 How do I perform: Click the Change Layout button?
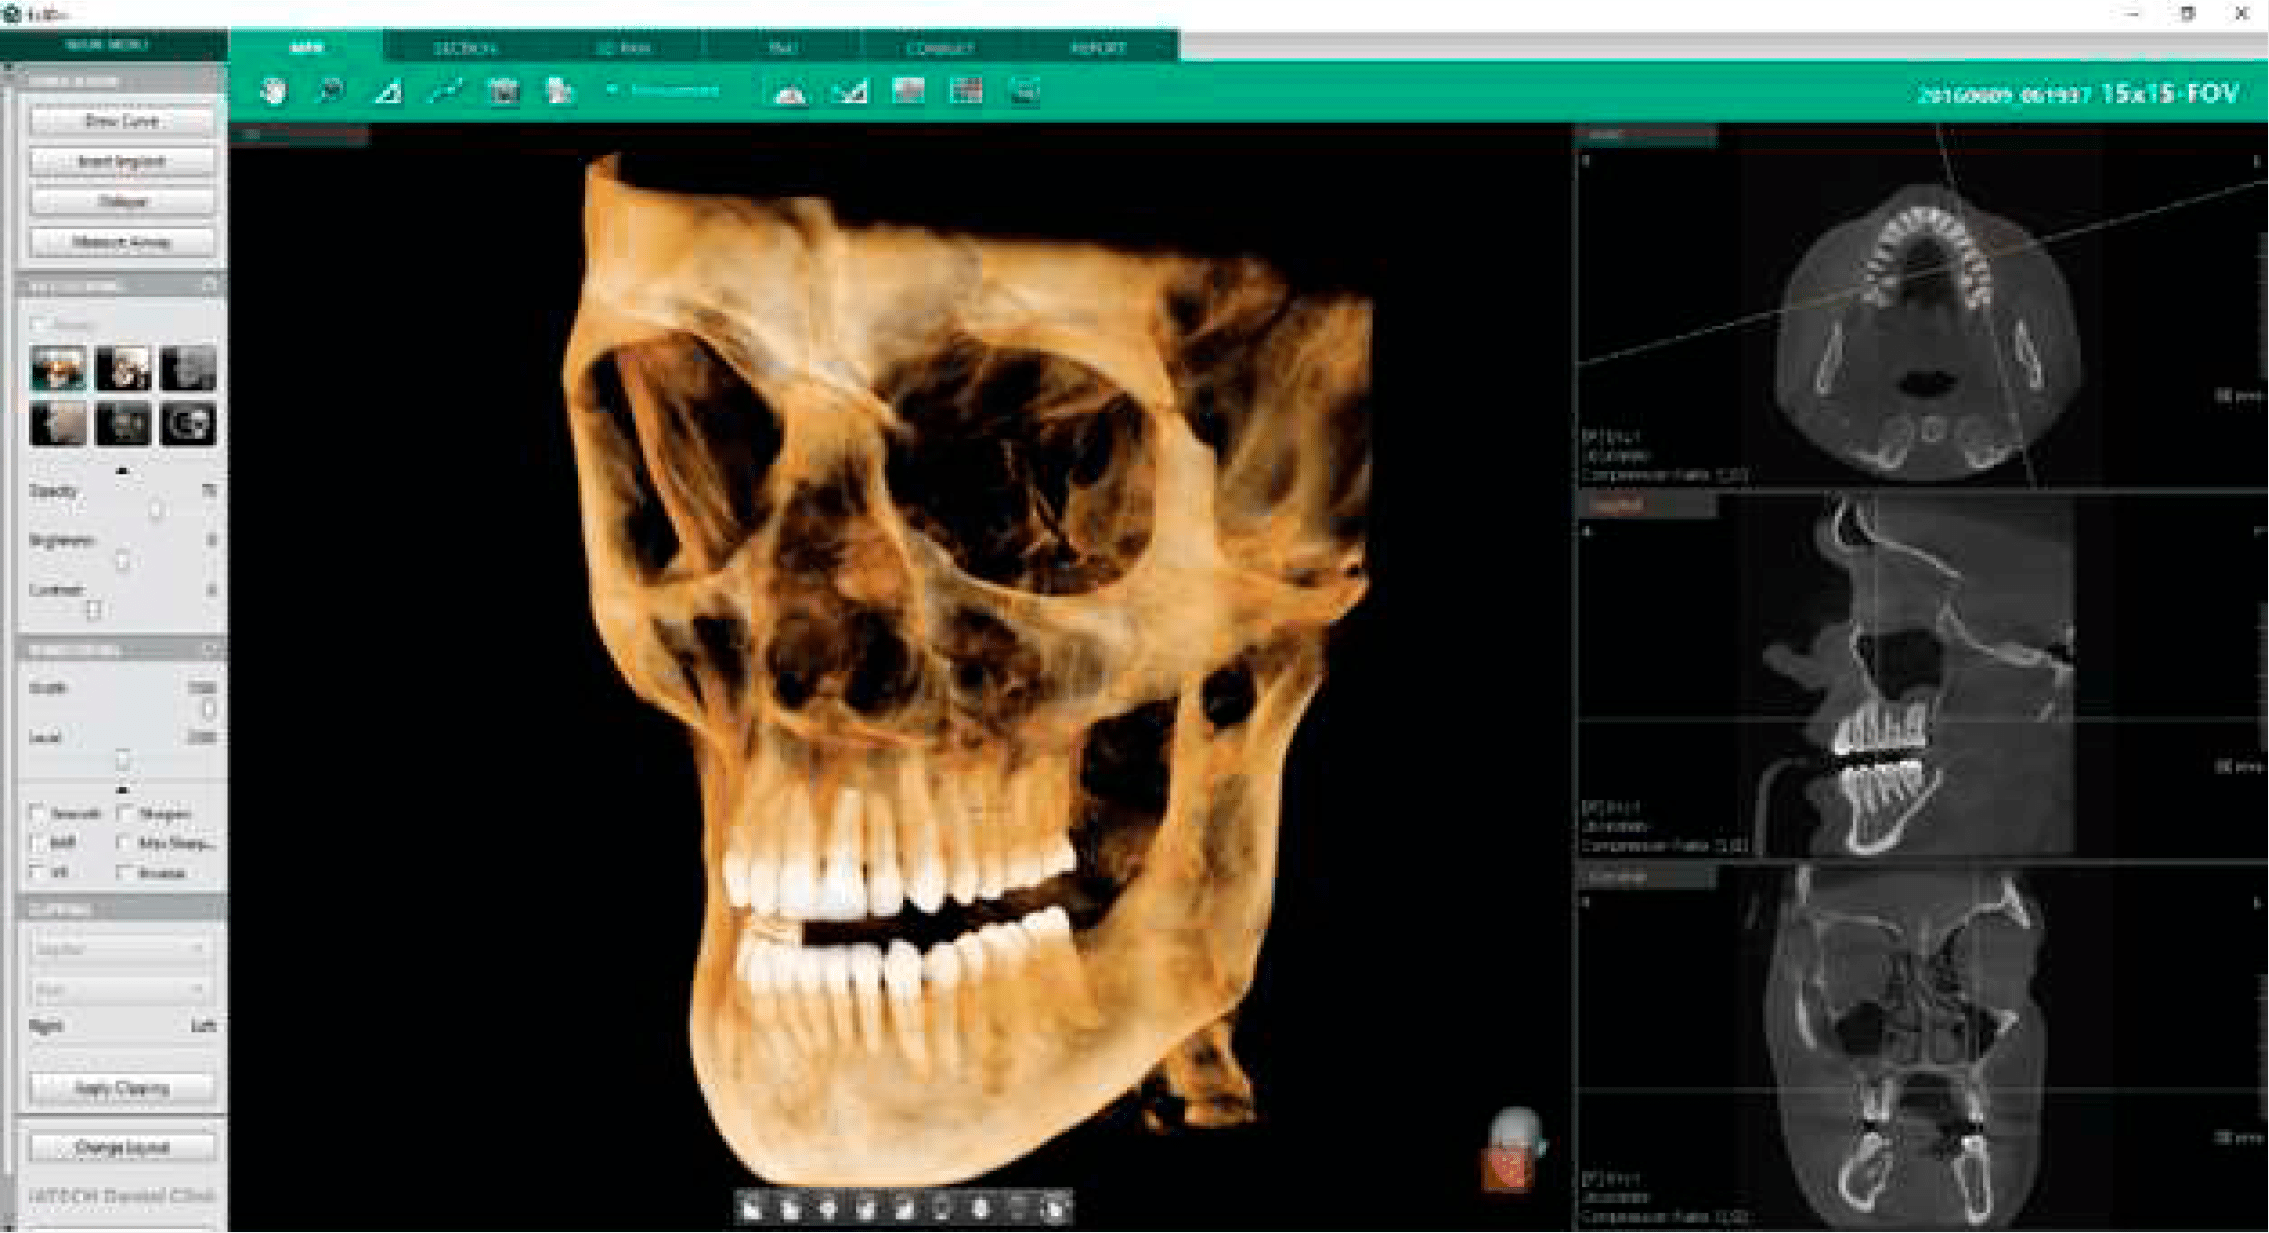tap(122, 1147)
